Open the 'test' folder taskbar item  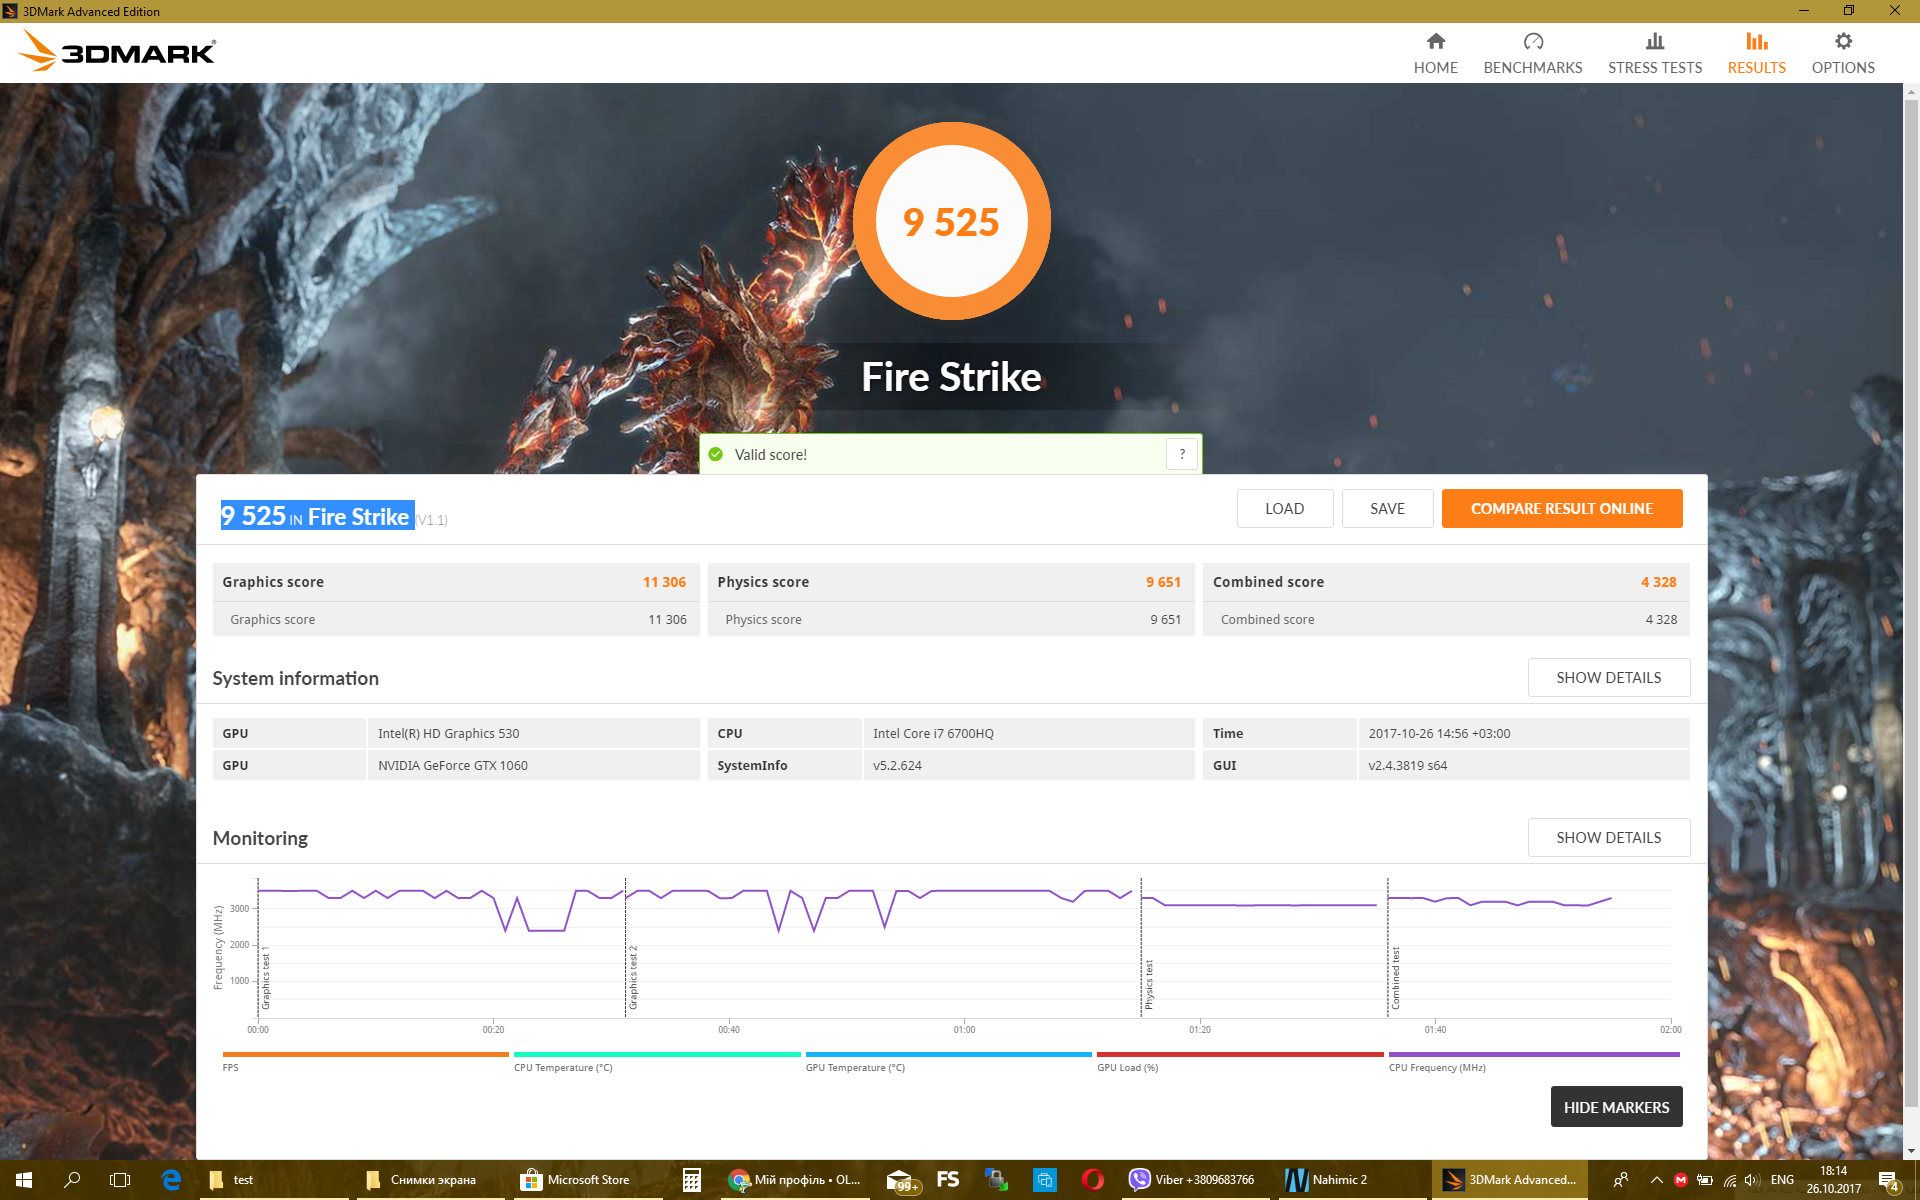pyautogui.click(x=273, y=1180)
